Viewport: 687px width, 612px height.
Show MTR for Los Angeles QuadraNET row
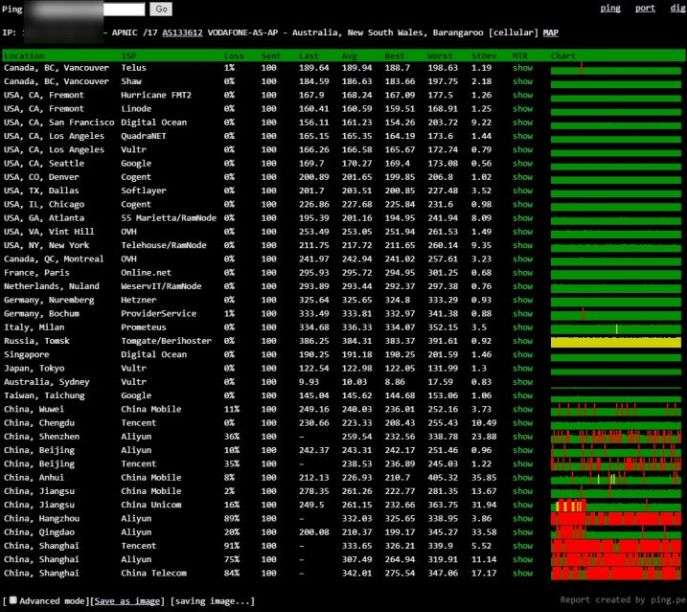click(x=523, y=136)
